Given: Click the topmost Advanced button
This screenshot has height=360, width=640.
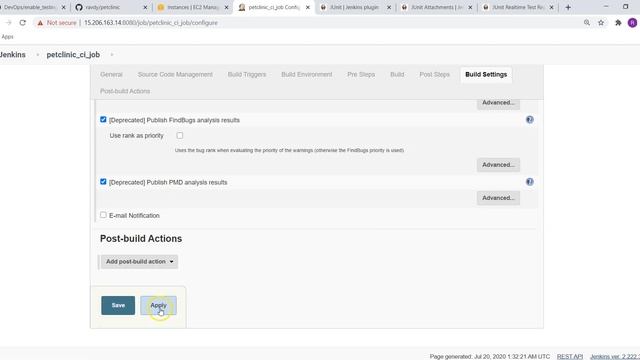Looking at the screenshot, I should coord(498,103).
